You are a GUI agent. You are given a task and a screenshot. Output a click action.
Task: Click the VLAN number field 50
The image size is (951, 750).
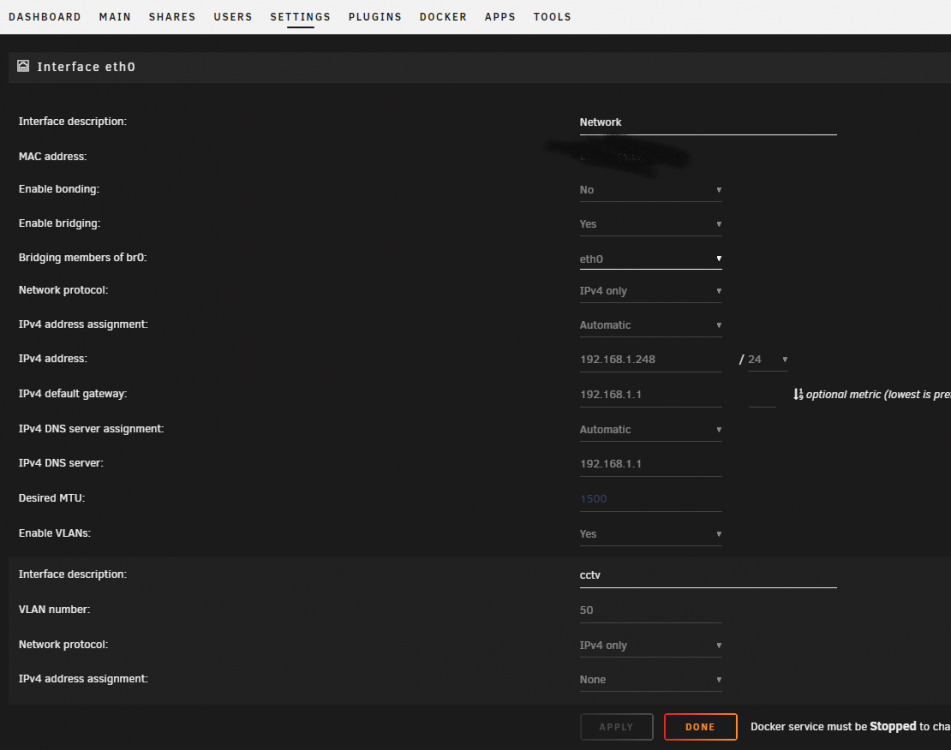(650, 611)
